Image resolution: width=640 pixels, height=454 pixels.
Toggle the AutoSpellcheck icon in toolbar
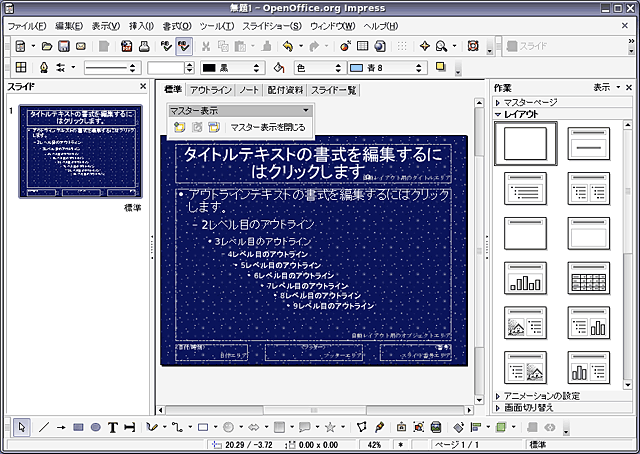(x=184, y=46)
